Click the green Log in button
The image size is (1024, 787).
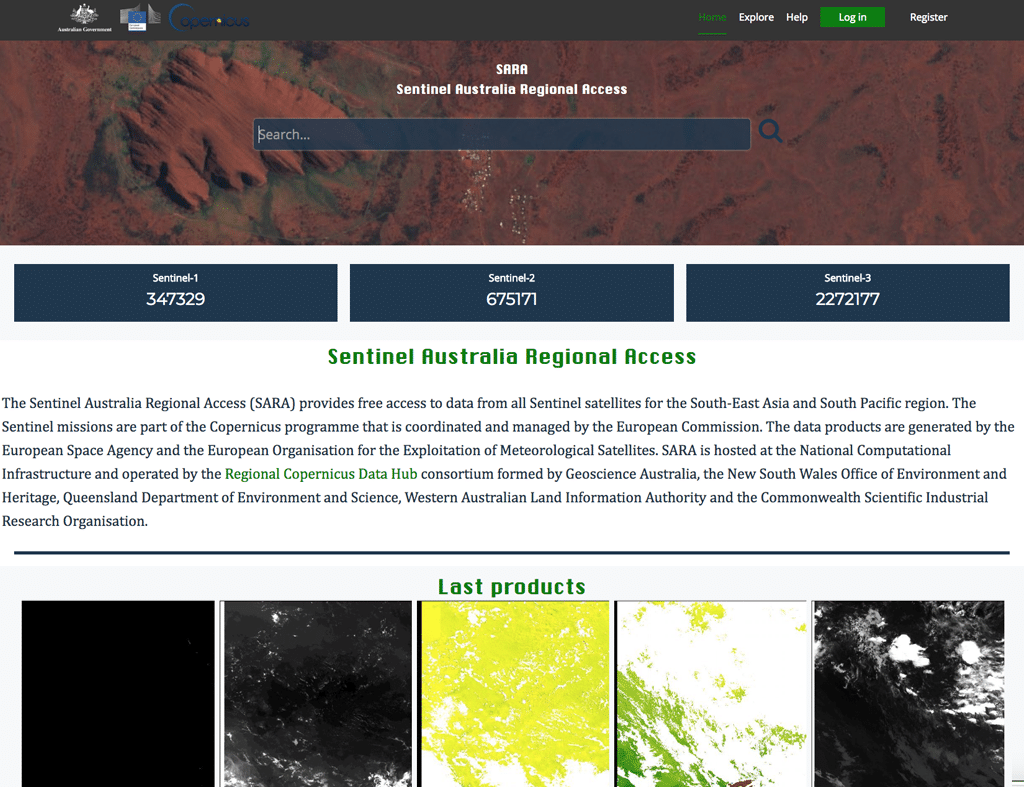tap(852, 17)
